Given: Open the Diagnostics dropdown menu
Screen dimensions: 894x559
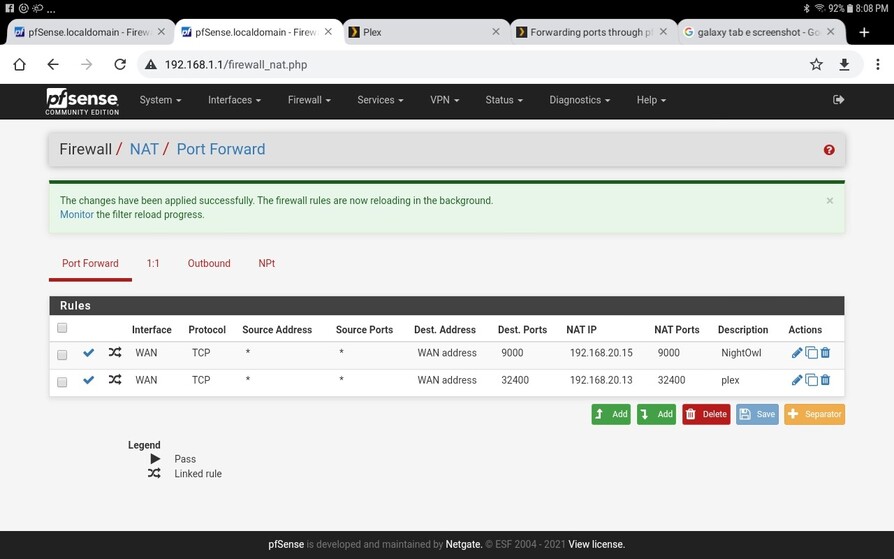Looking at the screenshot, I should [x=580, y=100].
